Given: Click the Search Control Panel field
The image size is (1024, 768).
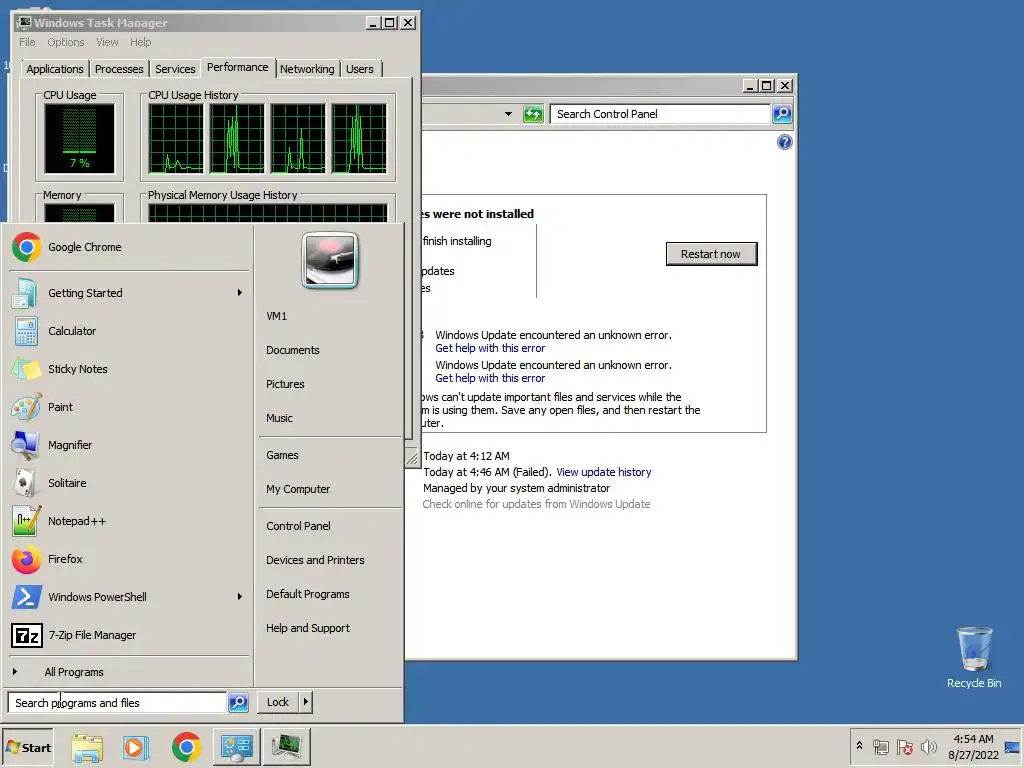Looking at the screenshot, I should click(x=660, y=114).
